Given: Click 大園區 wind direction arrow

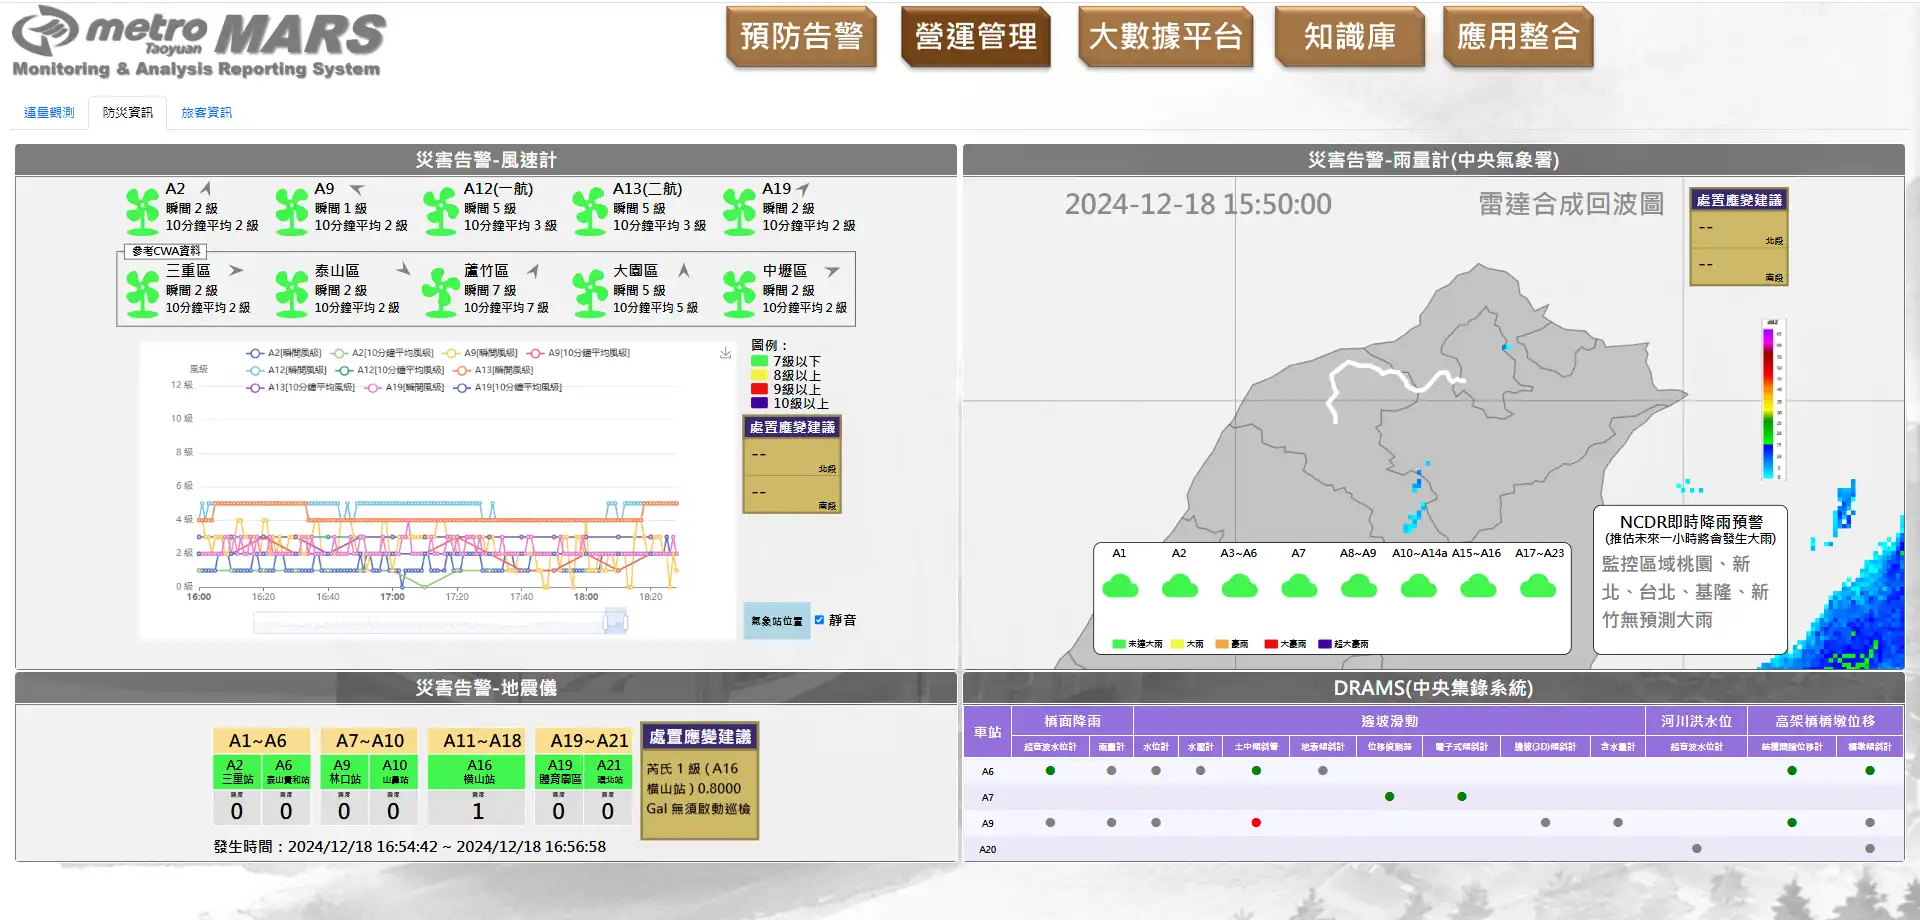Looking at the screenshot, I should (684, 270).
